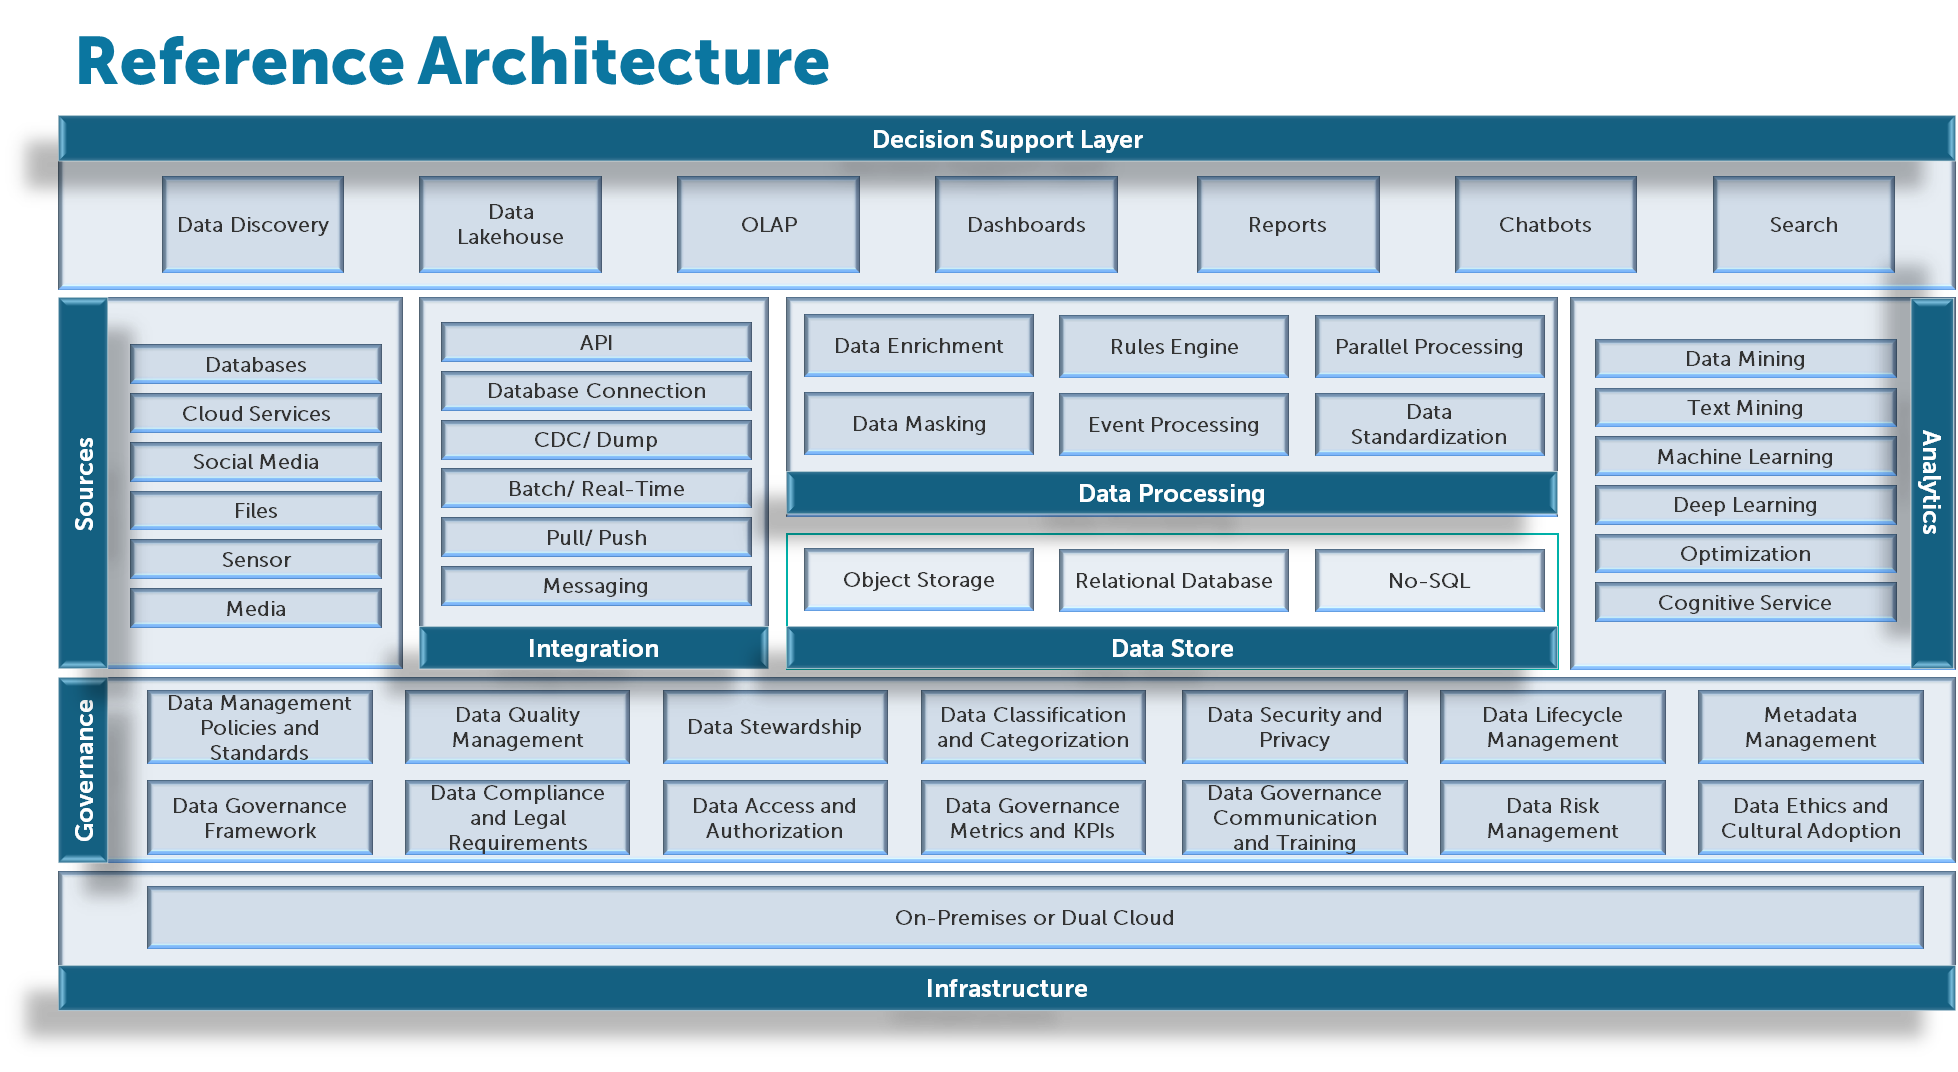The width and height of the screenshot is (1958, 1072).
Task: Click the Files source item
Action: click(x=256, y=510)
